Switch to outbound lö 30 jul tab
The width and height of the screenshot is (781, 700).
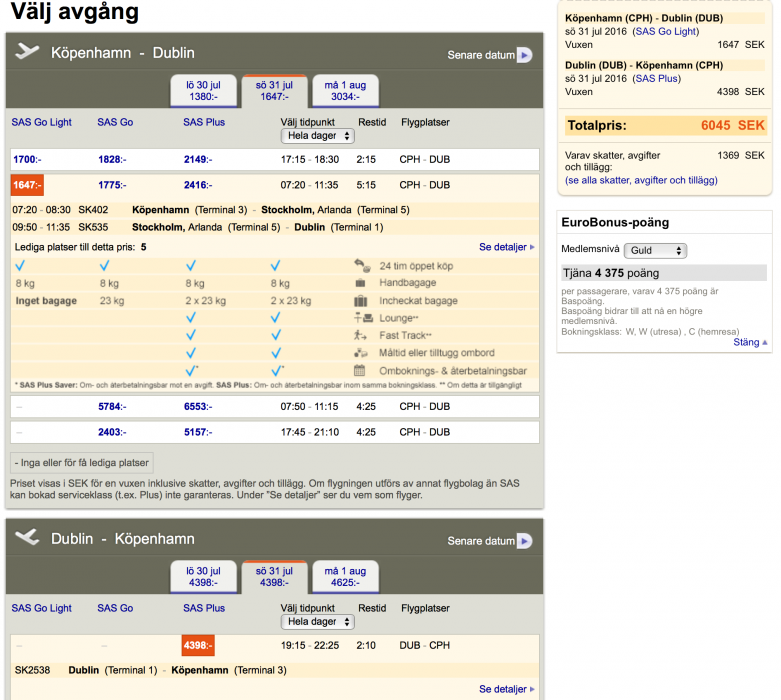tap(203, 91)
